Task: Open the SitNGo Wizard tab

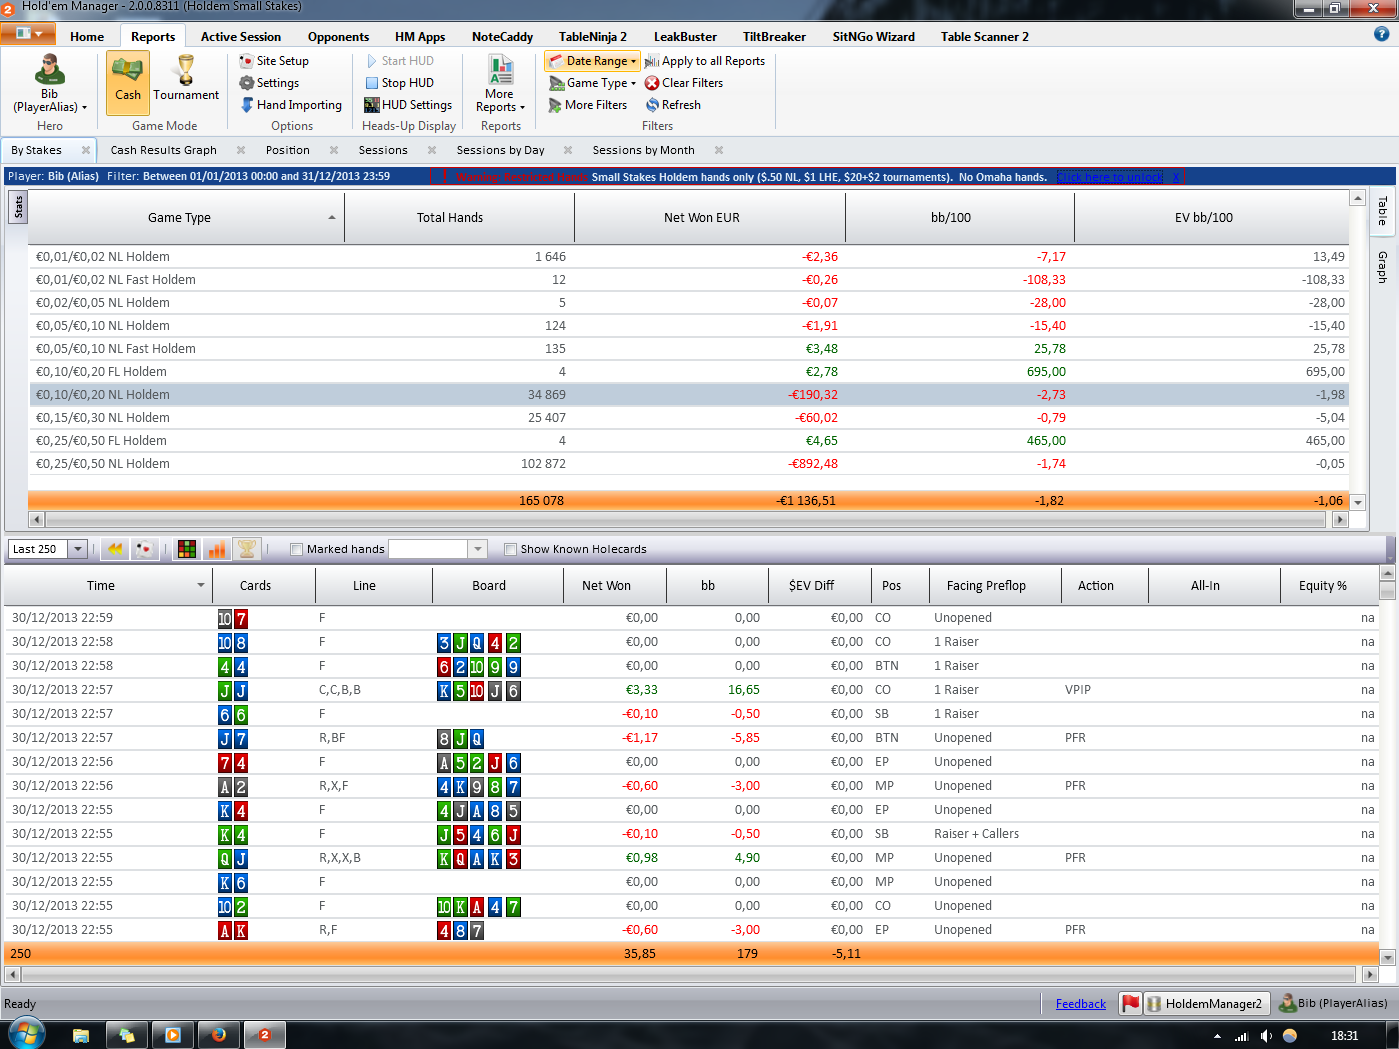Action: (874, 36)
